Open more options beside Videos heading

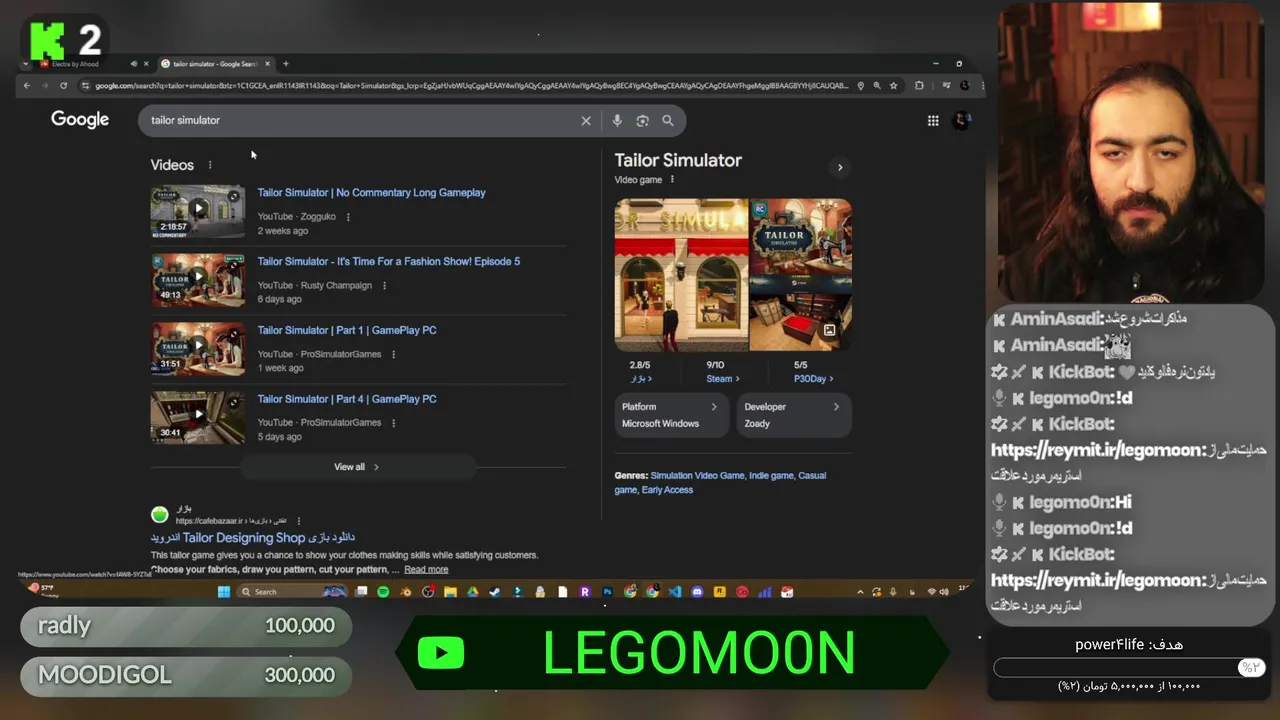pos(210,165)
